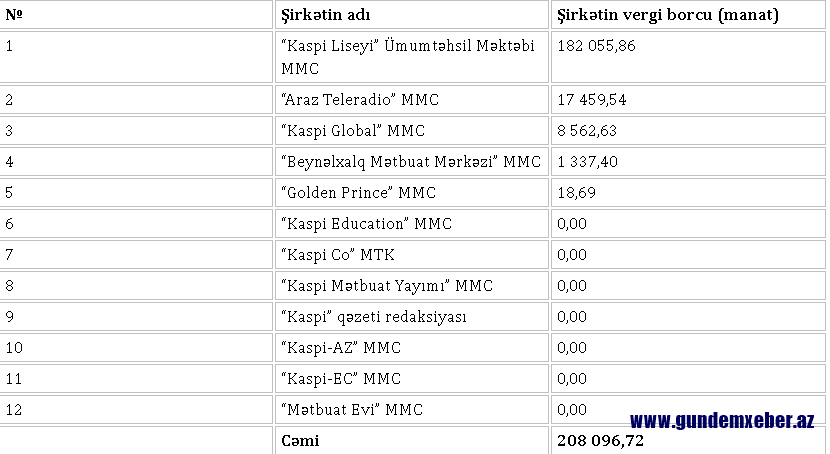Select the "Araz Teleradio" MMC cell

click(411, 99)
